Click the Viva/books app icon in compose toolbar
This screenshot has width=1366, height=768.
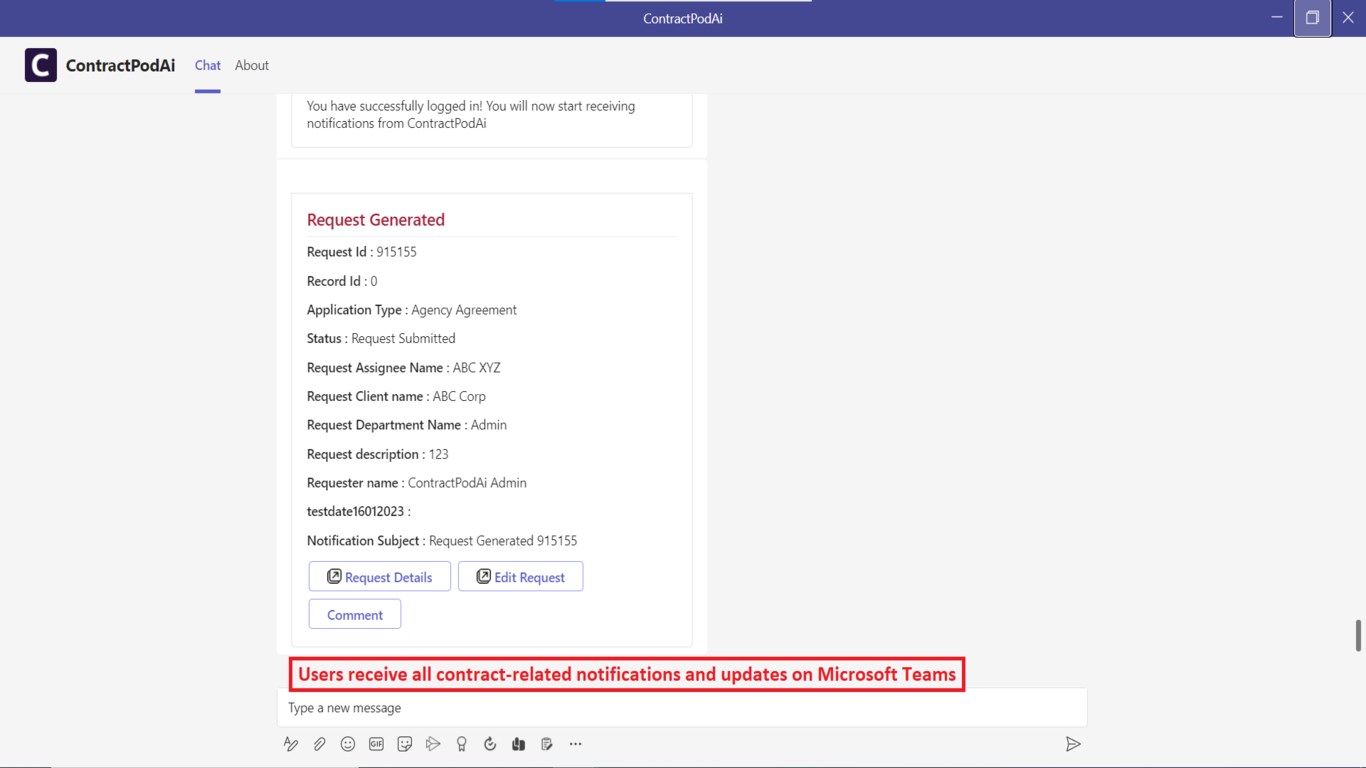point(518,744)
